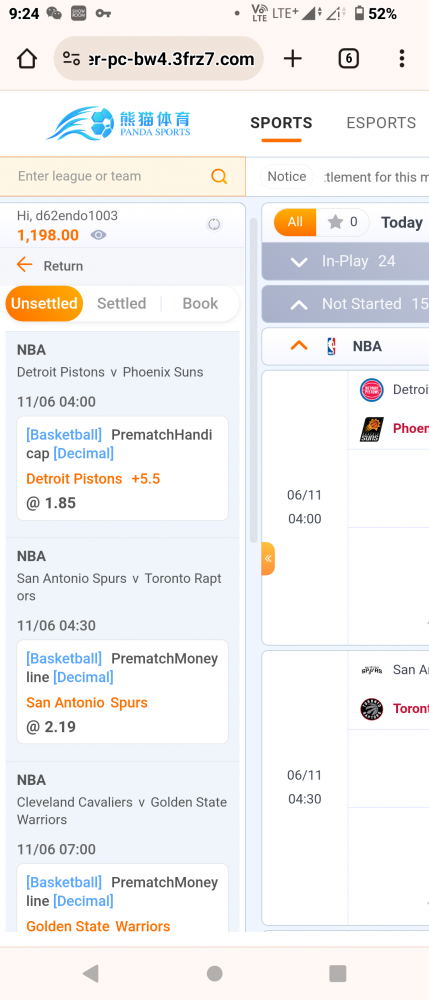Image resolution: width=429 pixels, height=1000 pixels.
Task: Select the All matches filter
Action: pos(295,222)
